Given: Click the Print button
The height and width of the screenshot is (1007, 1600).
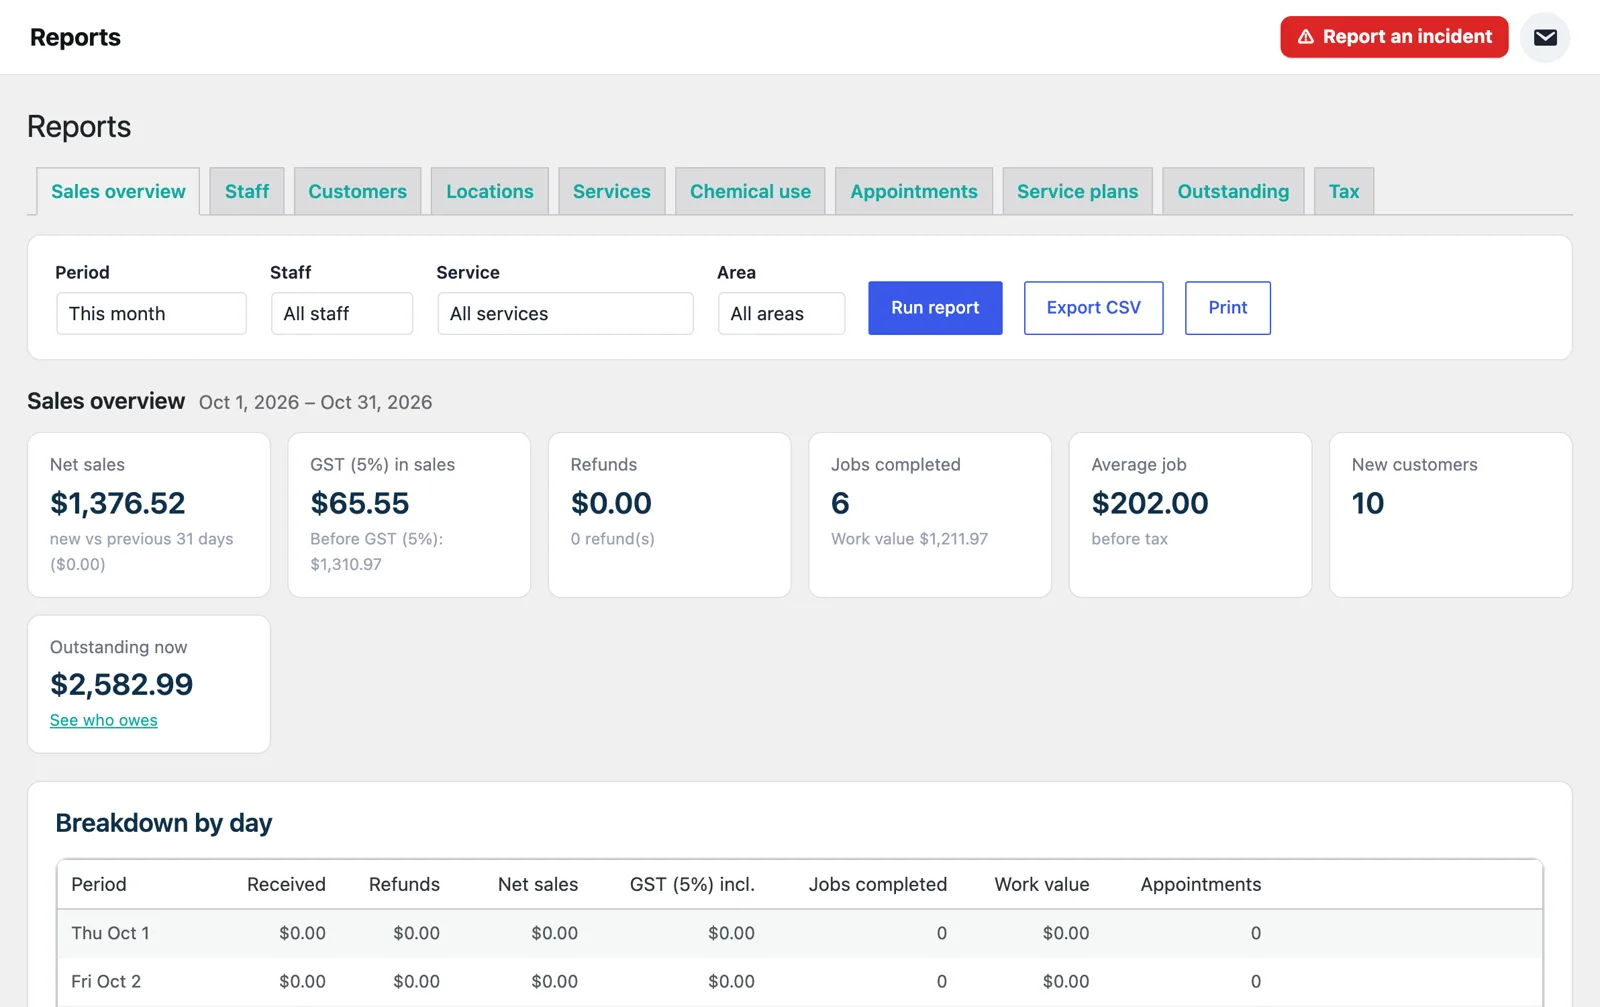Looking at the screenshot, I should coord(1227,308).
